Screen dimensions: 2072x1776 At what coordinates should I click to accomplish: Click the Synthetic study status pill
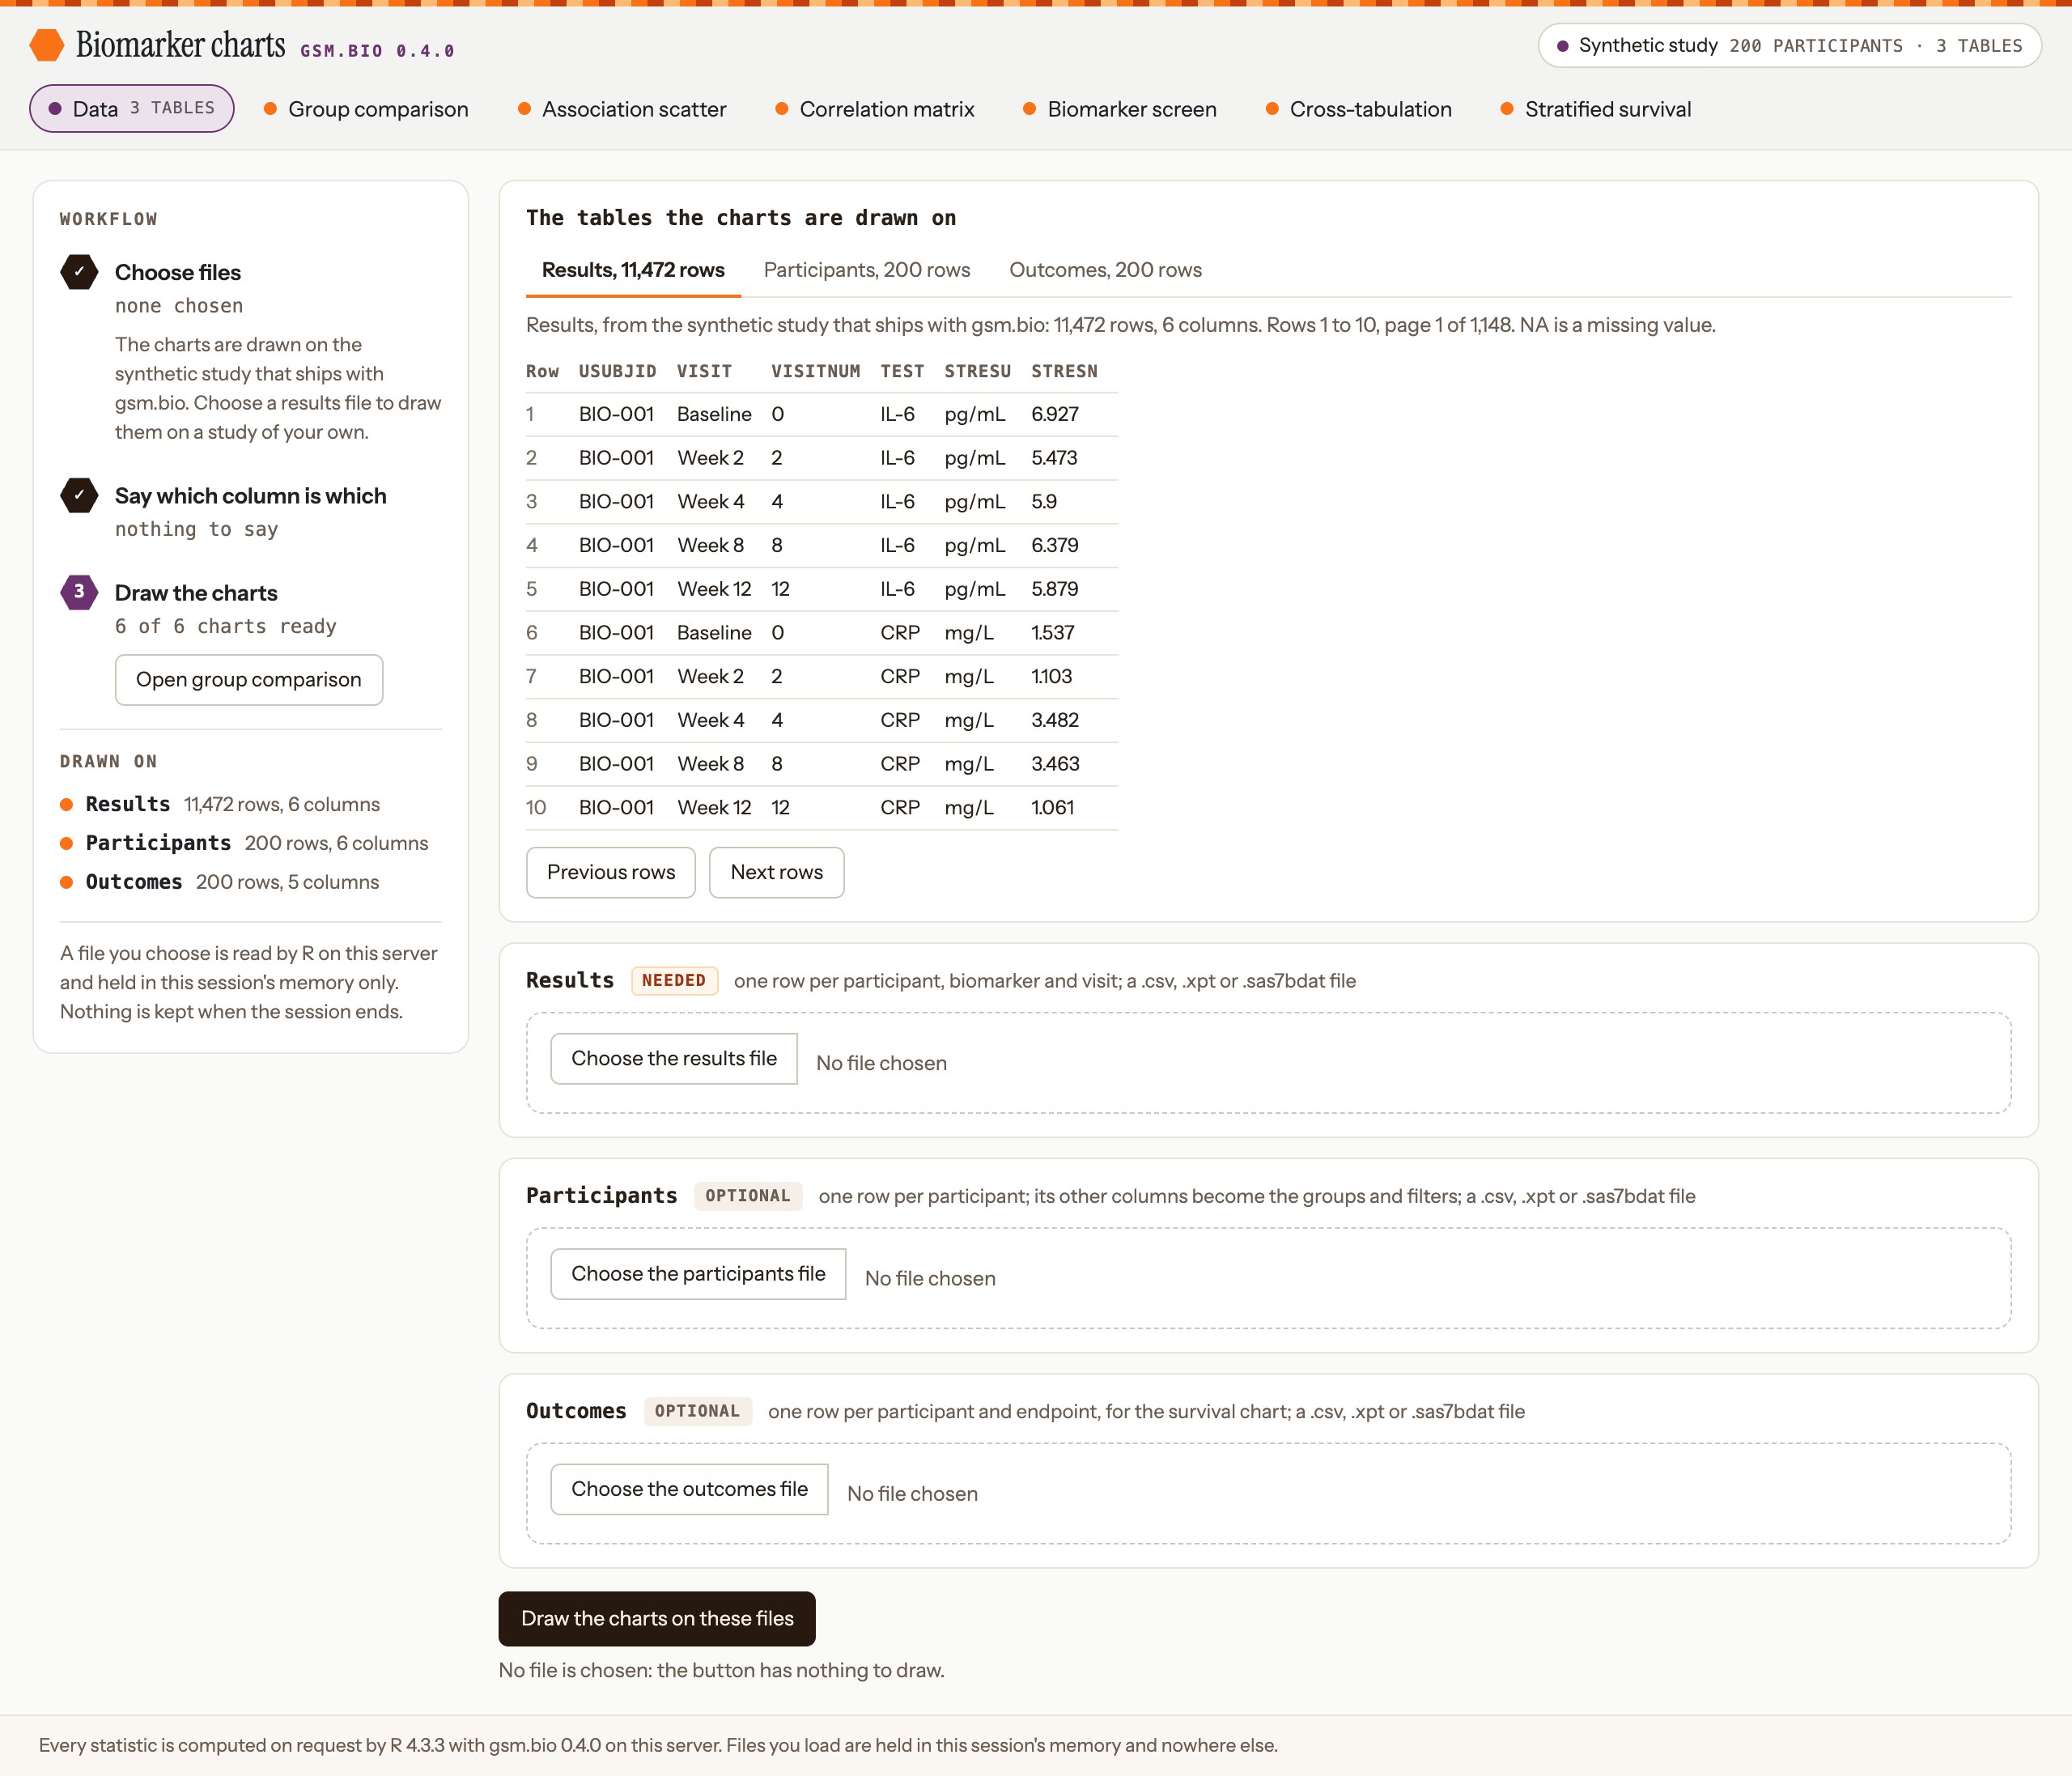1789,46
